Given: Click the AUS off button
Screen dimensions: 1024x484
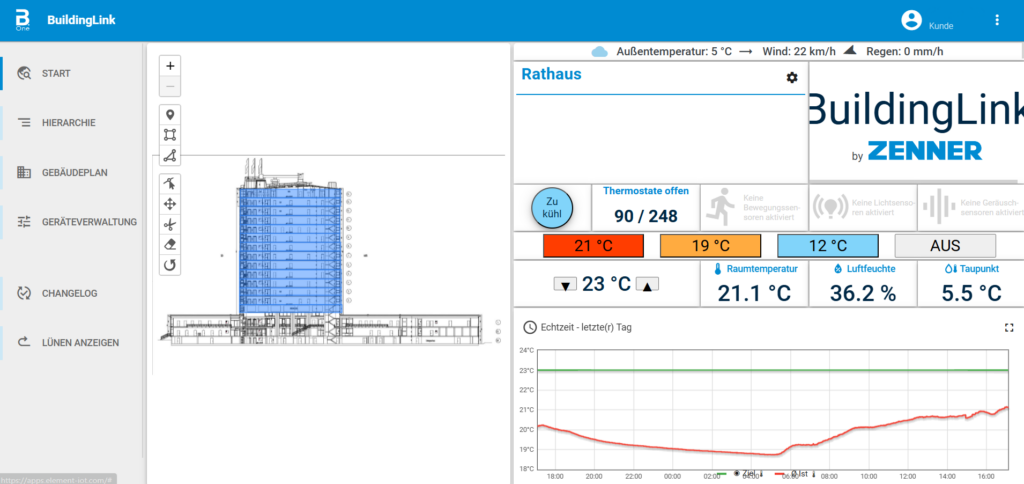Looking at the screenshot, I should tap(945, 246).
